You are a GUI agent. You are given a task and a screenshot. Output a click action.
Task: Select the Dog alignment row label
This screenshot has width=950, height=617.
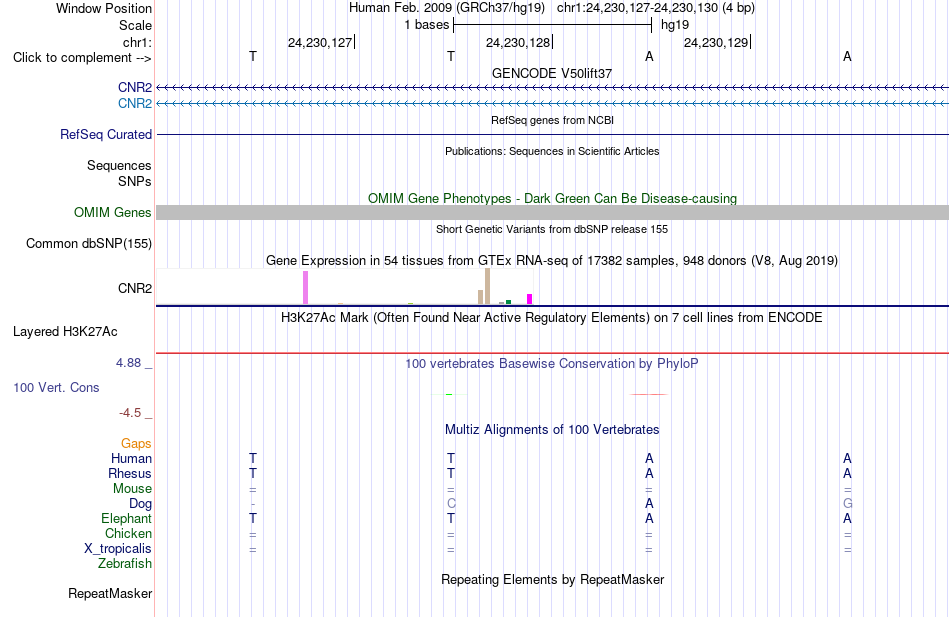tap(140, 504)
